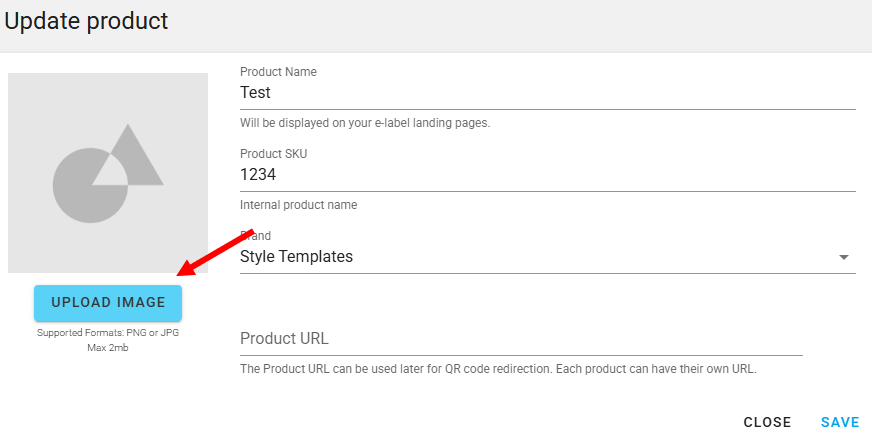Select the Product SKU field with 1234
This screenshot has height=439, width=872.
tap(548, 175)
